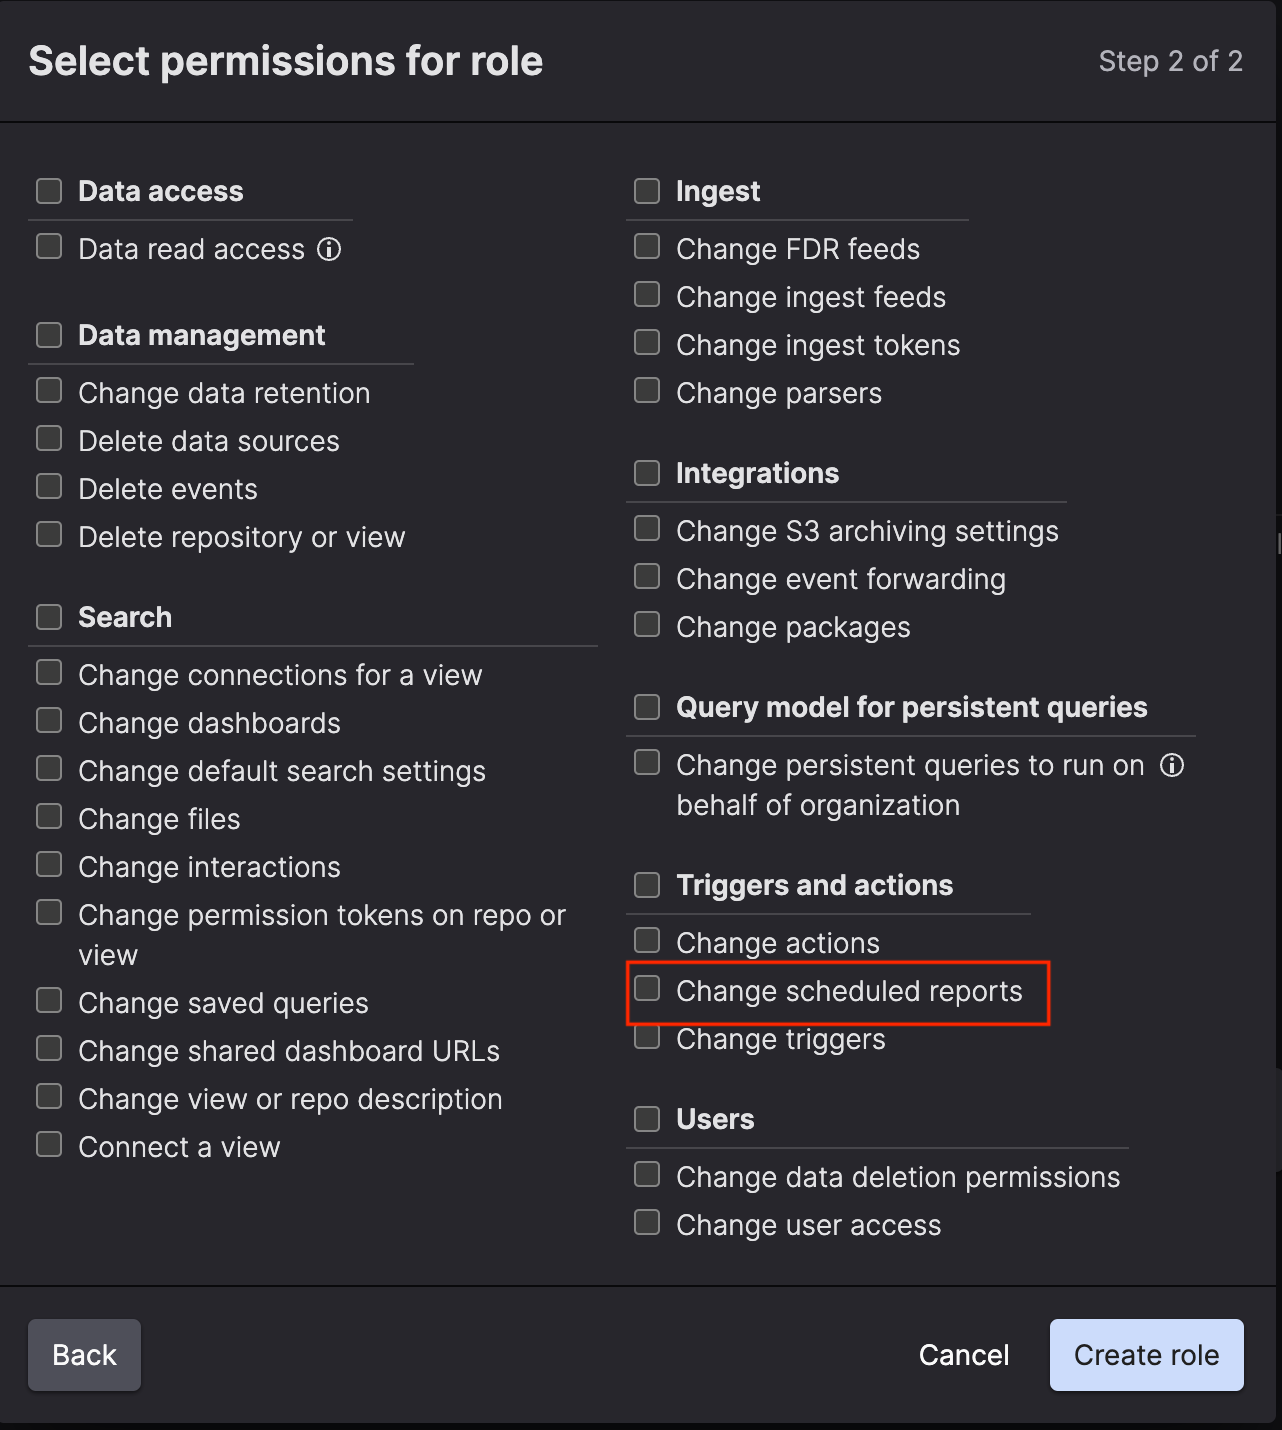Viewport: 1282px width, 1430px height.
Task: Select entire Ingest permission group
Action: pos(648,191)
